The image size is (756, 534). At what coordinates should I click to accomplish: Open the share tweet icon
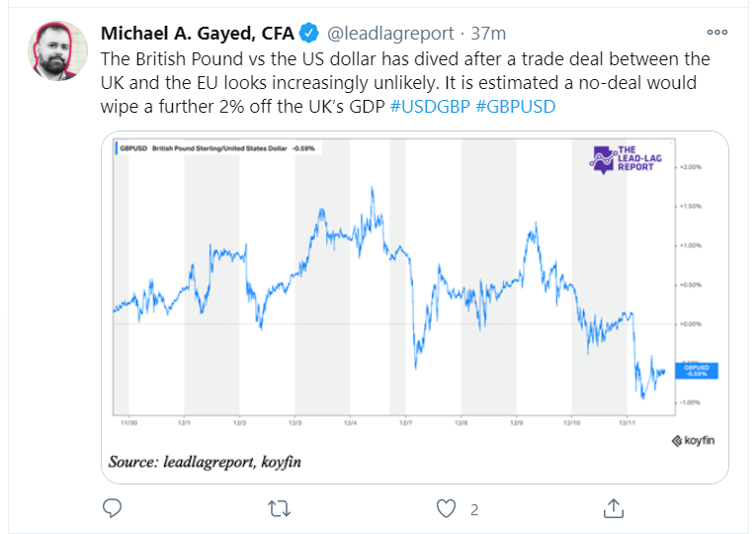613,509
